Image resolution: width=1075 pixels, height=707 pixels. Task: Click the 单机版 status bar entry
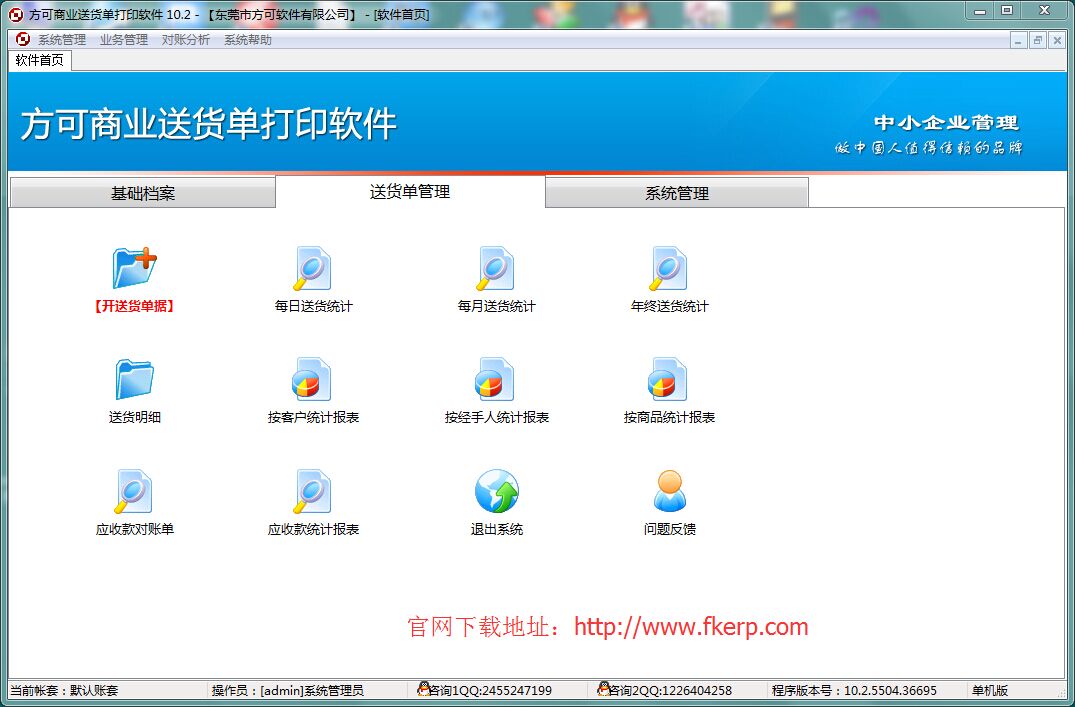pos(989,690)
